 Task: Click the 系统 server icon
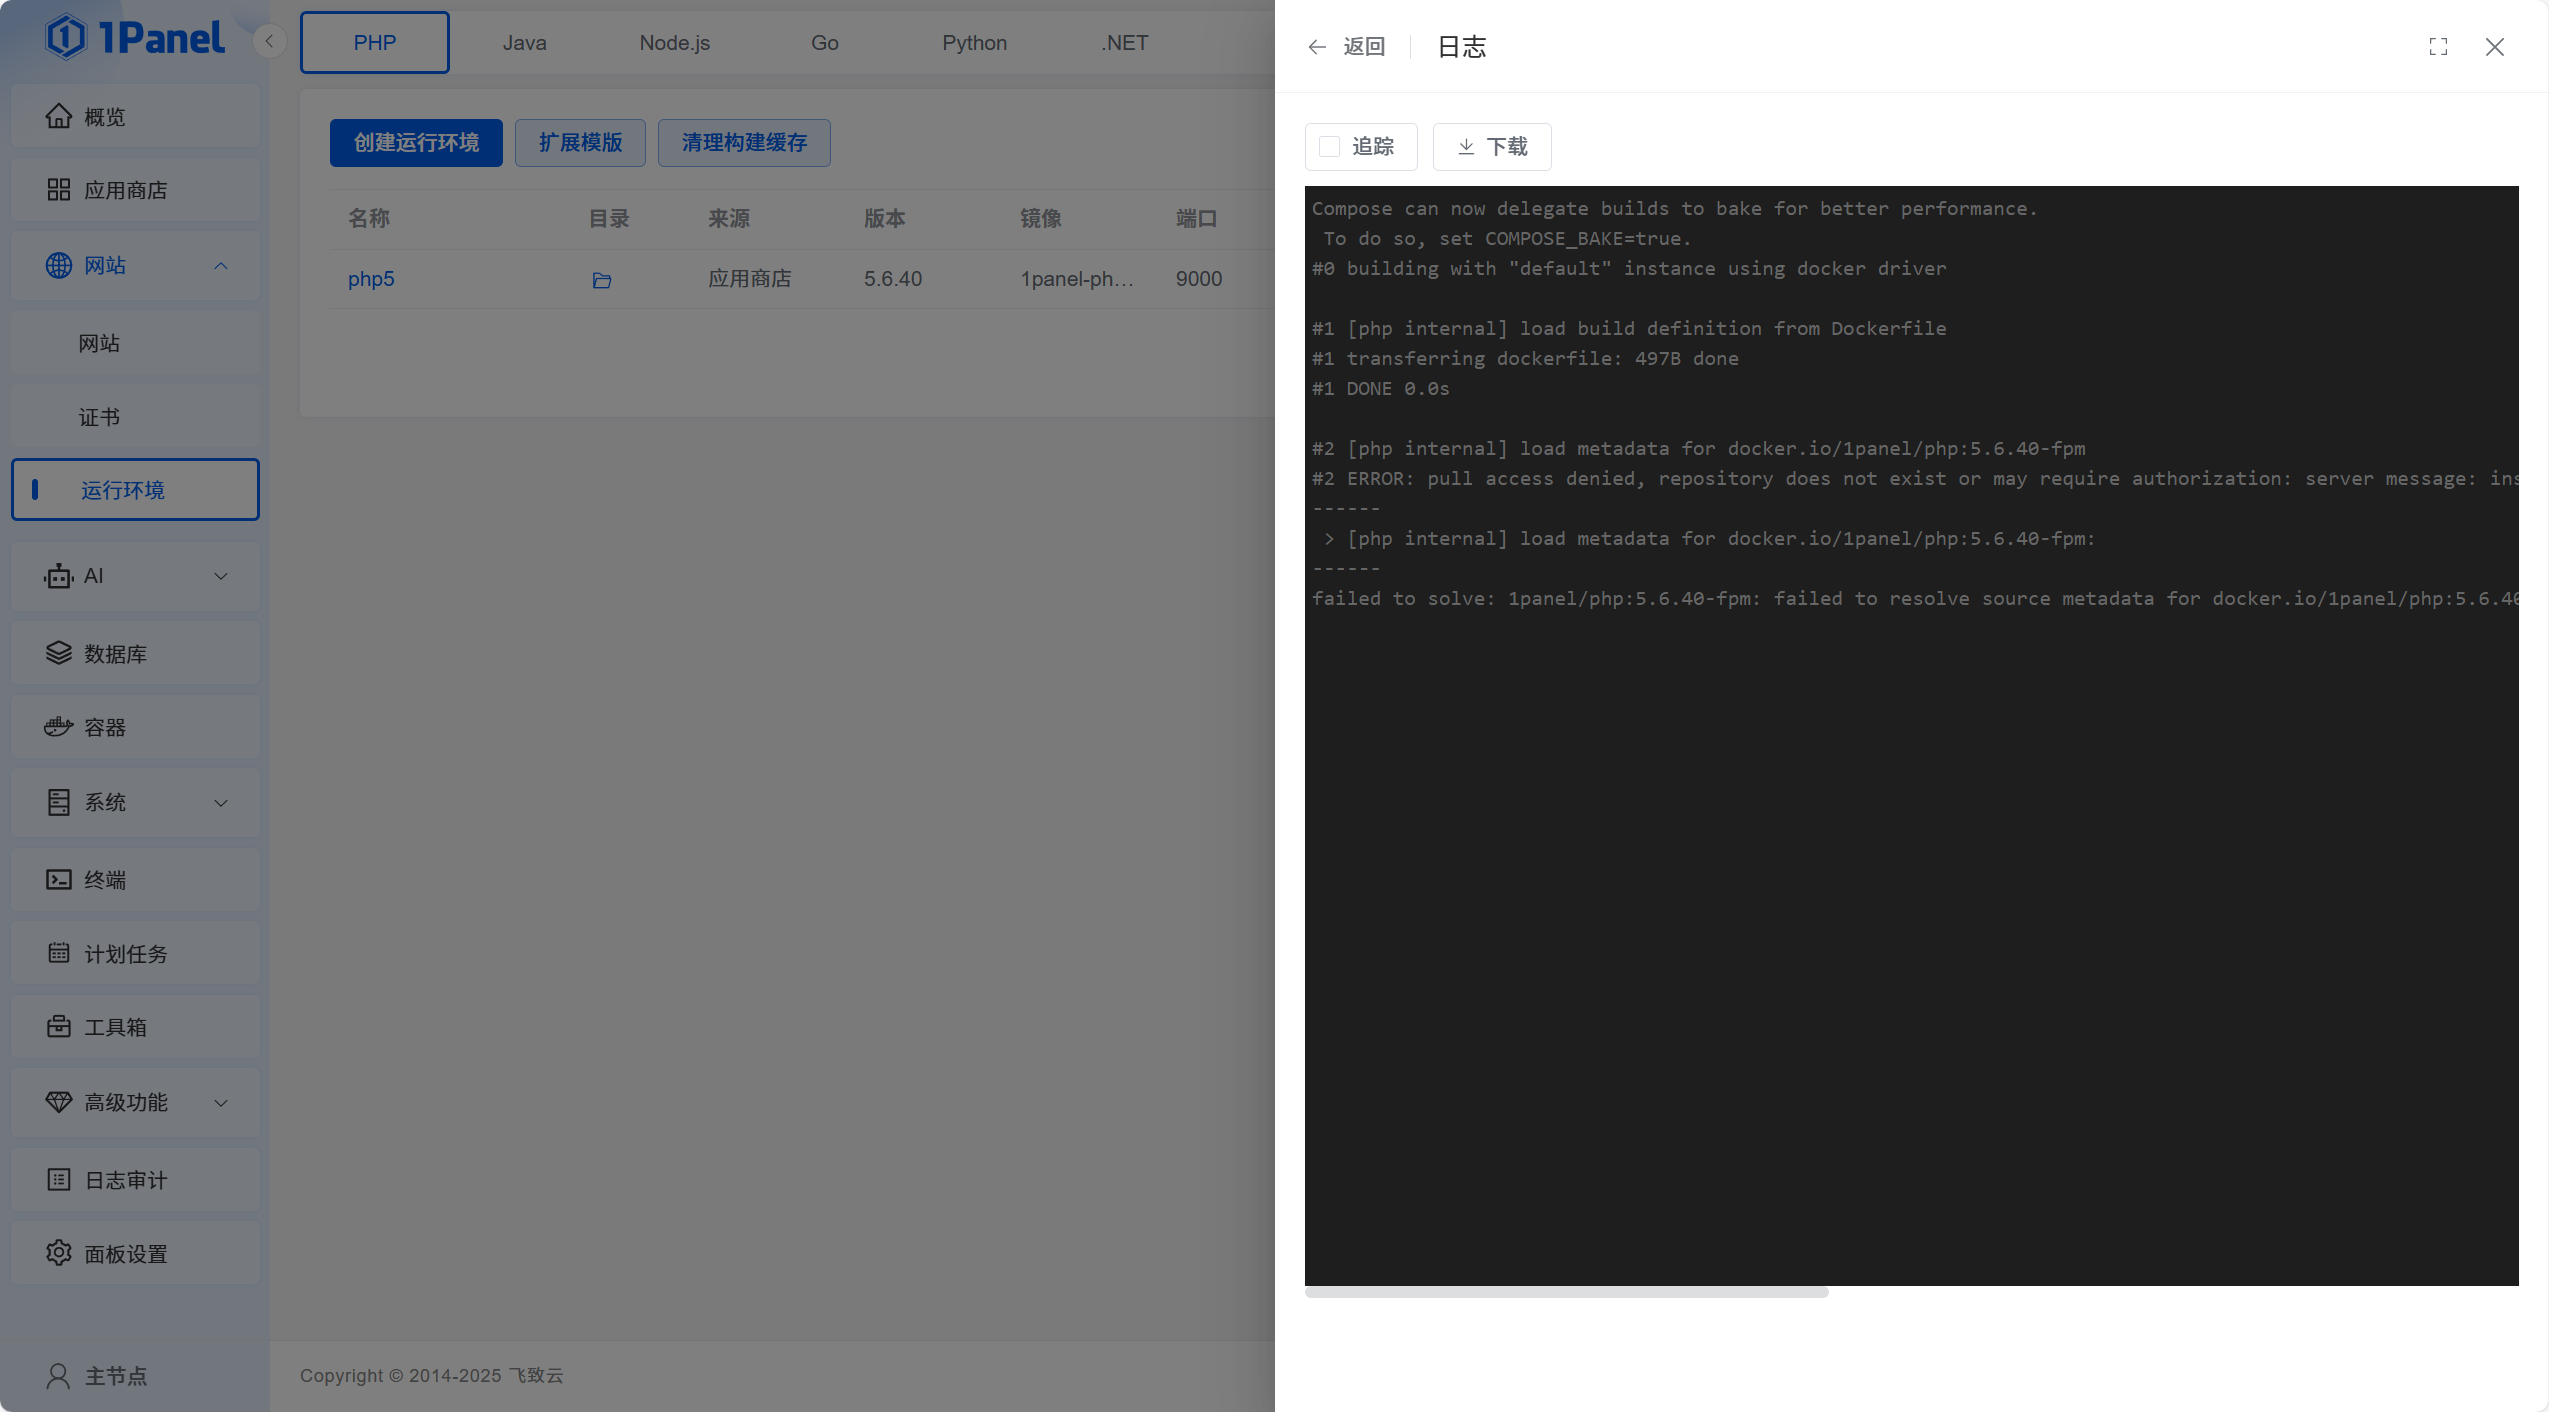[59, 802]
